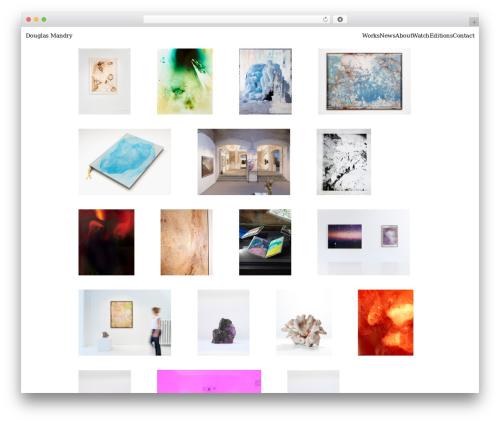Screen dimensions: 500x423
Task: Open a new tab with plus button
Action: pos(474,22)
